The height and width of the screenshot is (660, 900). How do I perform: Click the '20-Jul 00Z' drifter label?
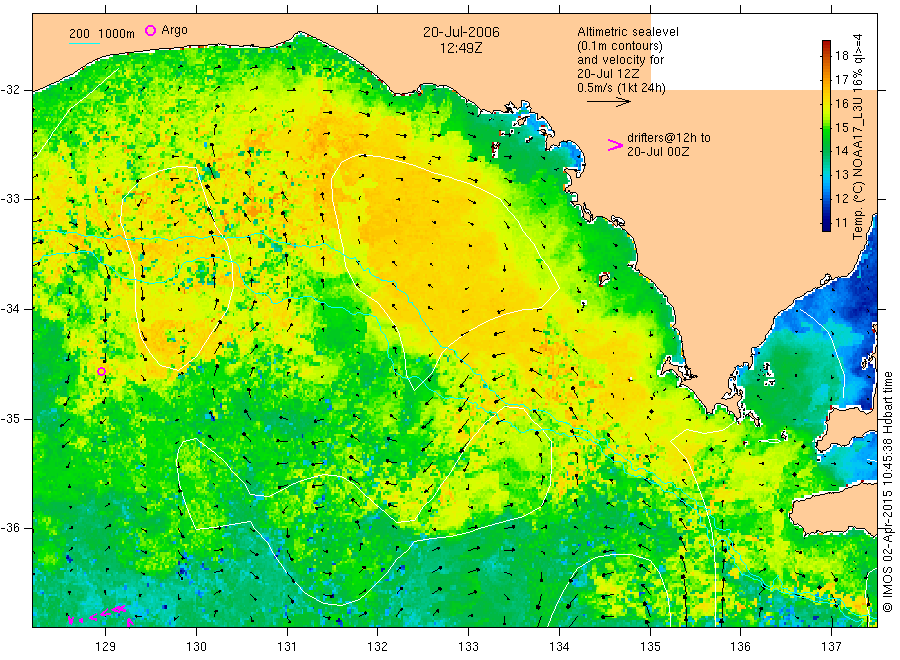[658, 152]
